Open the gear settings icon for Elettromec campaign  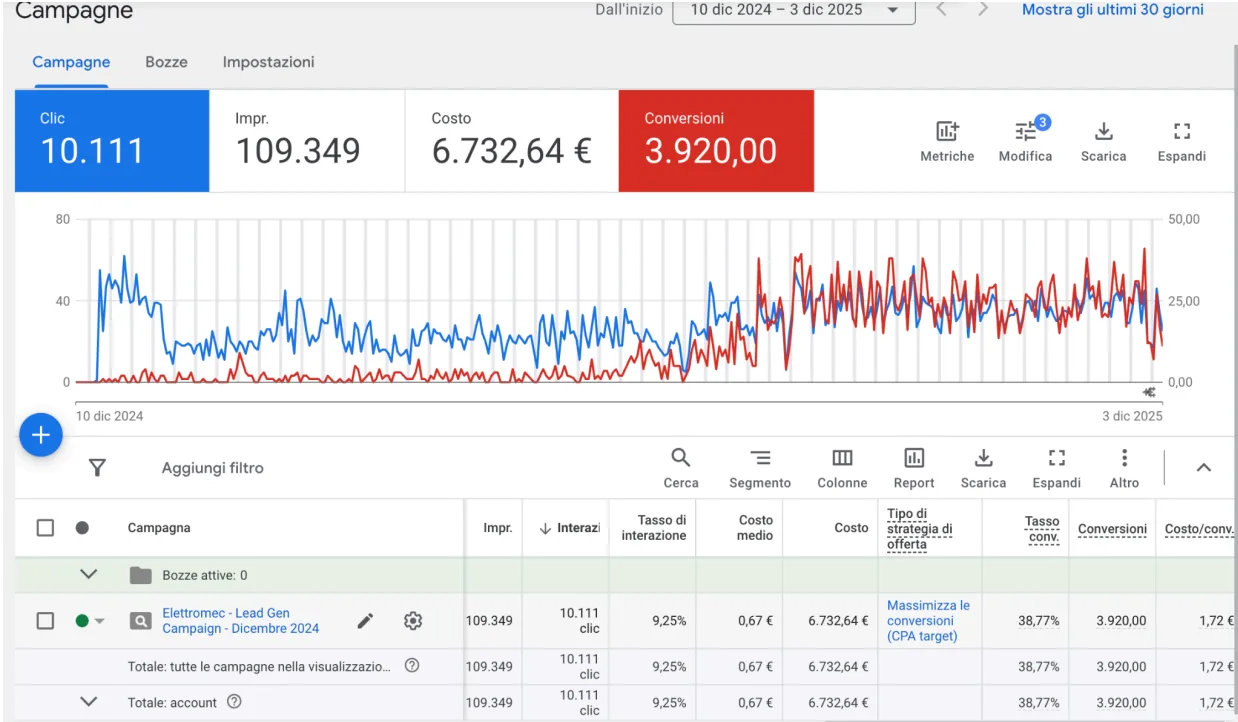413,621
